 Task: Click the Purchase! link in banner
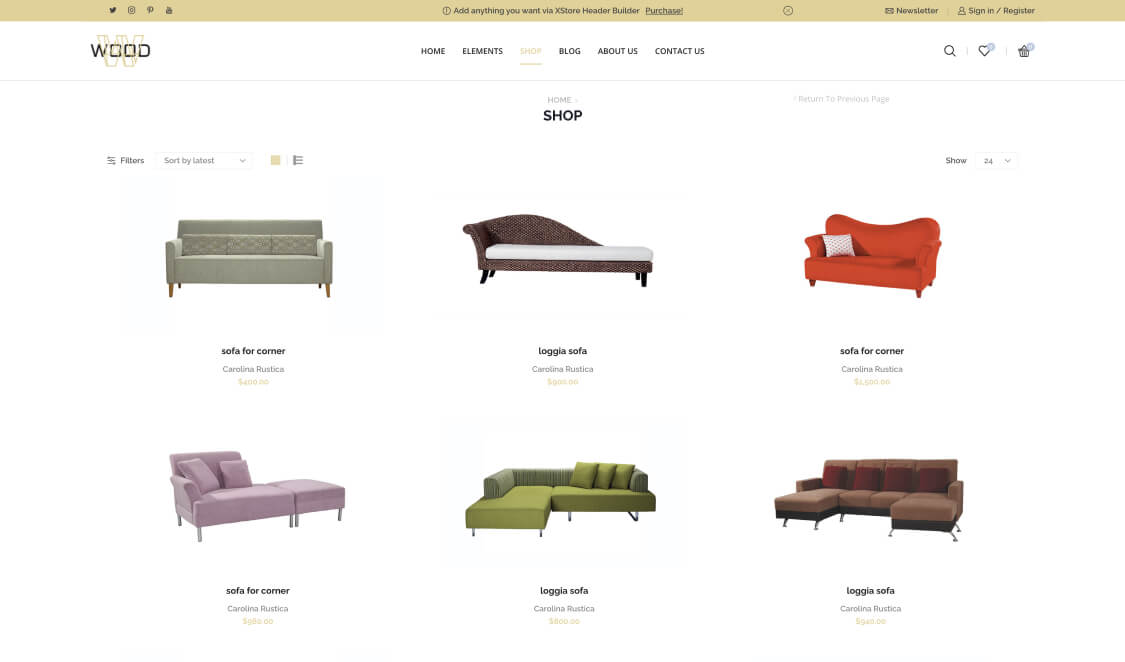point(664,11)
